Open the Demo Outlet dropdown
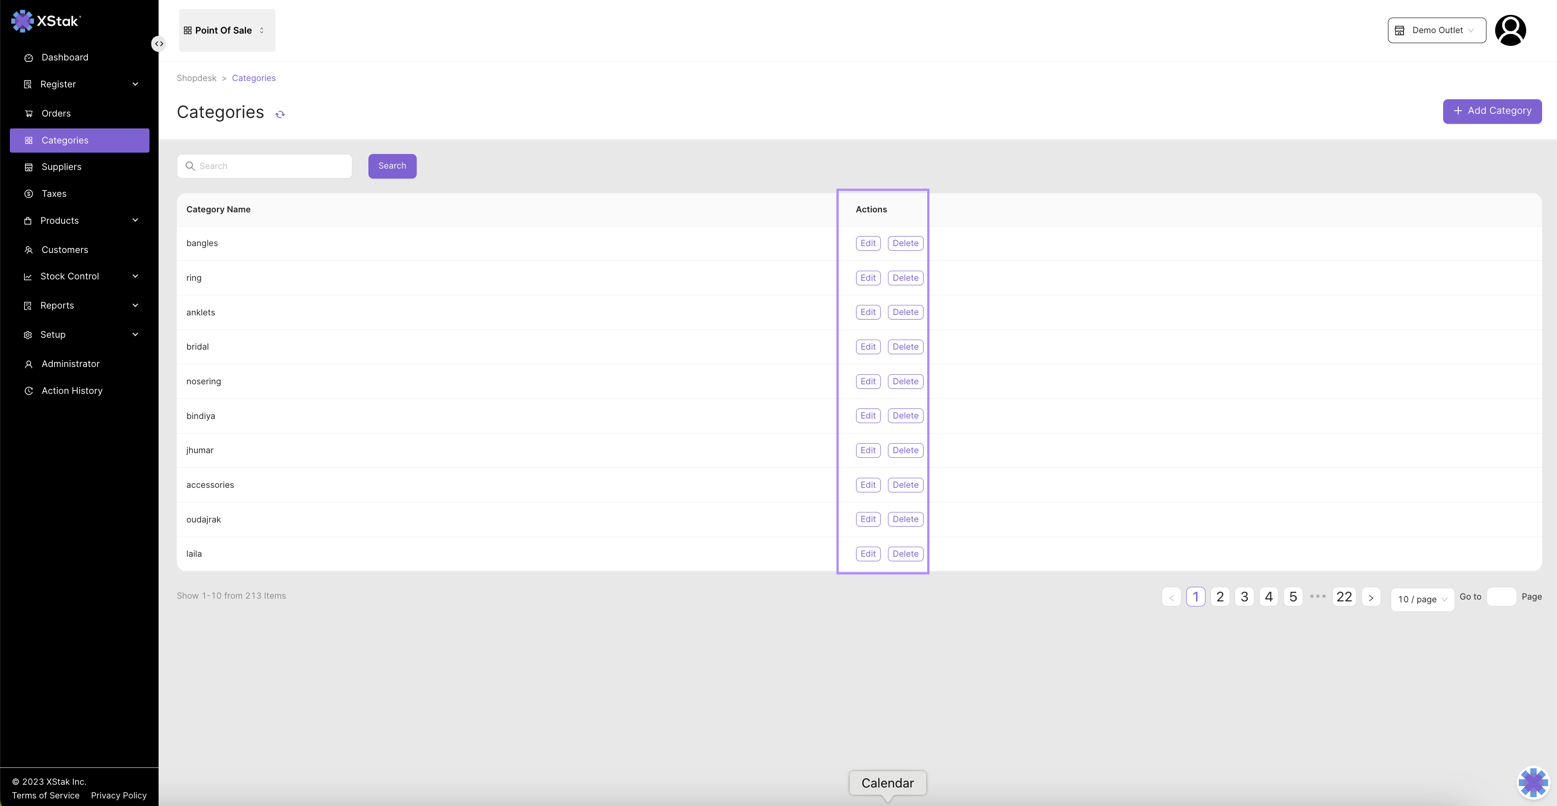1557x806 pixels. pos(1436,30)
